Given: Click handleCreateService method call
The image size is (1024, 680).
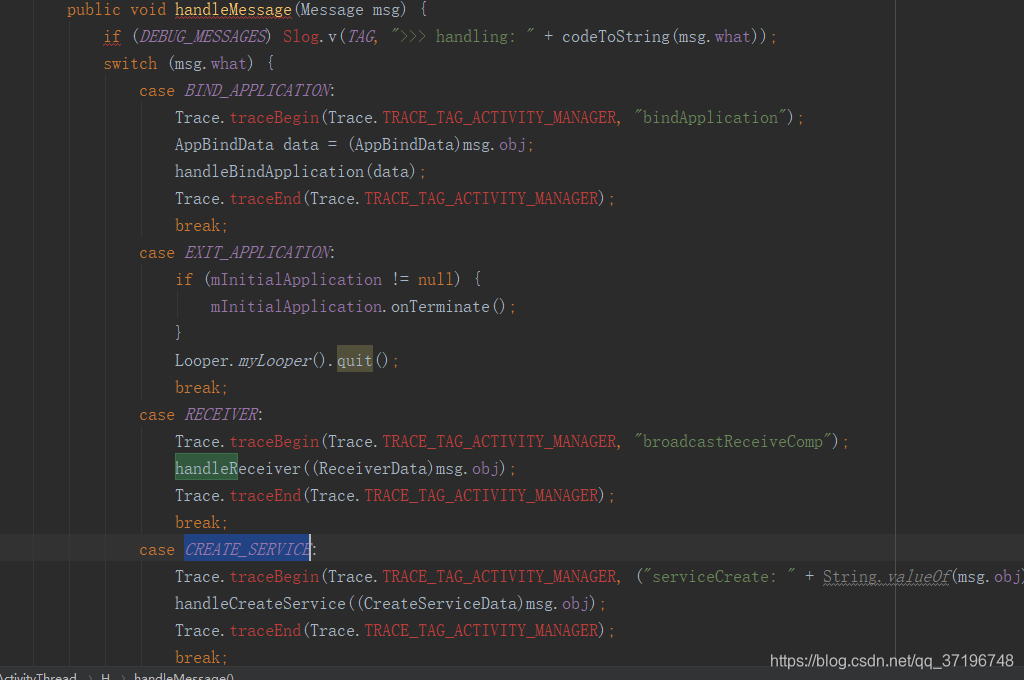Looking at the screenshot, I should click(x=260, y=603).
